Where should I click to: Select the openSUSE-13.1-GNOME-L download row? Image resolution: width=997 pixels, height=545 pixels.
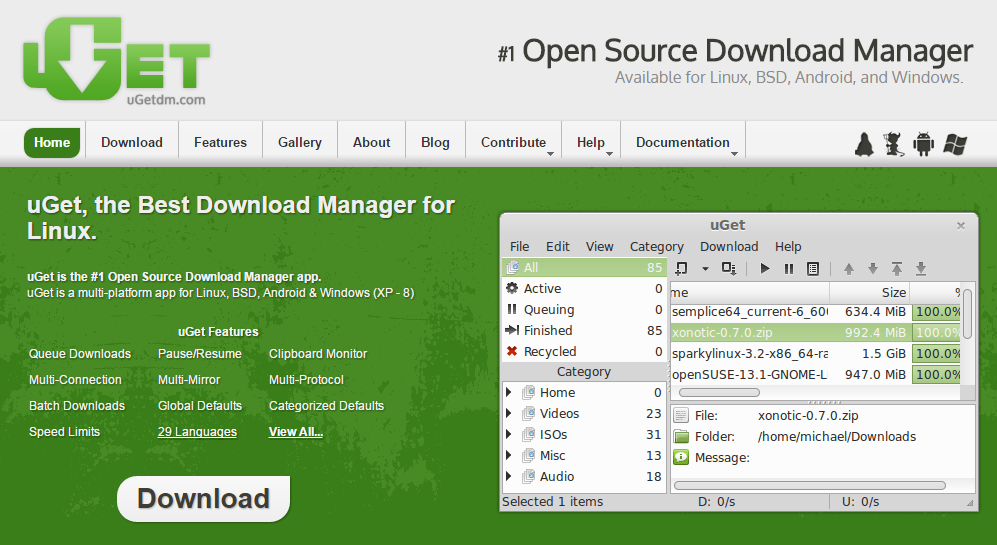coord(816,374)
